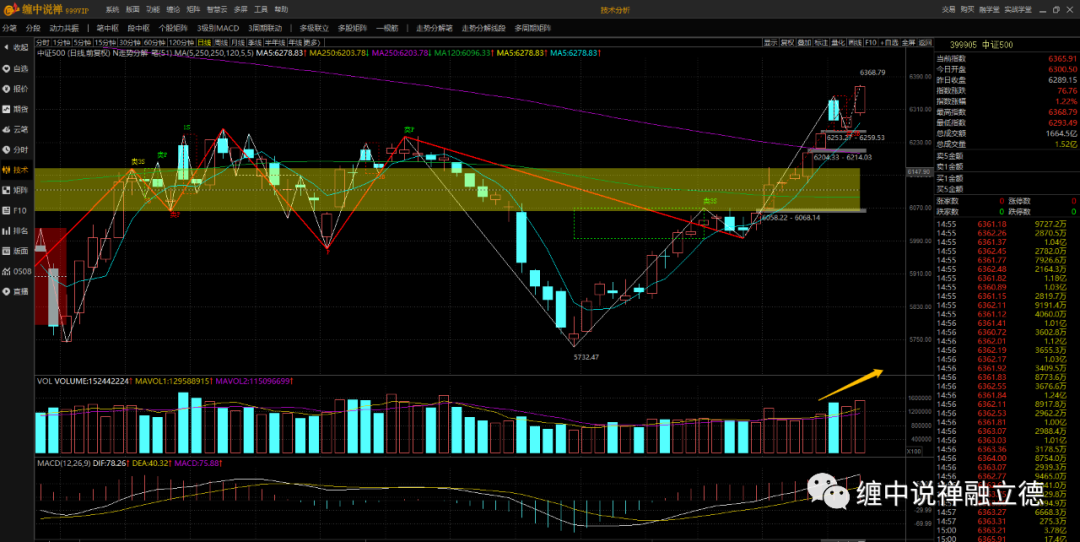Open 直播 live broadcast in sidebar

pyautogui.click(x=17, y=291)
